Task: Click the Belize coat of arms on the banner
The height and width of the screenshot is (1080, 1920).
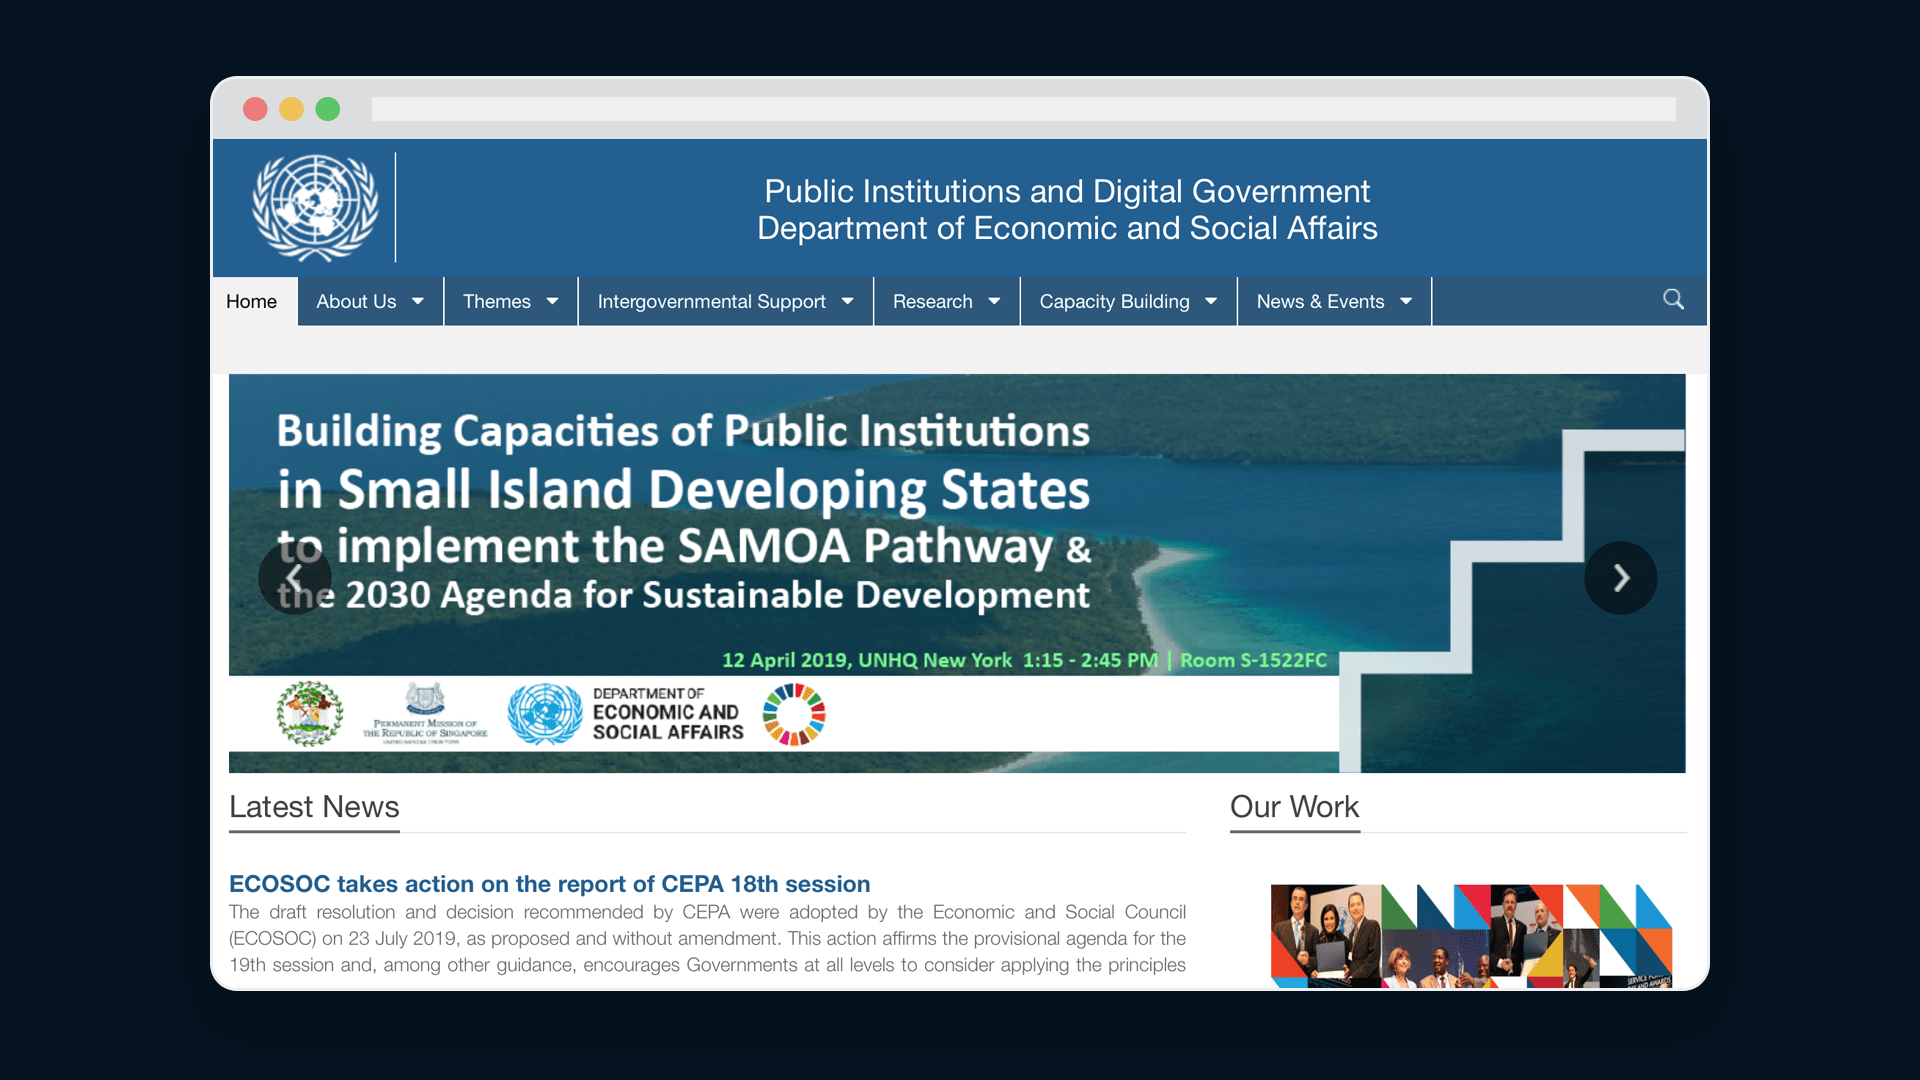Action: [x=310, y=713]
